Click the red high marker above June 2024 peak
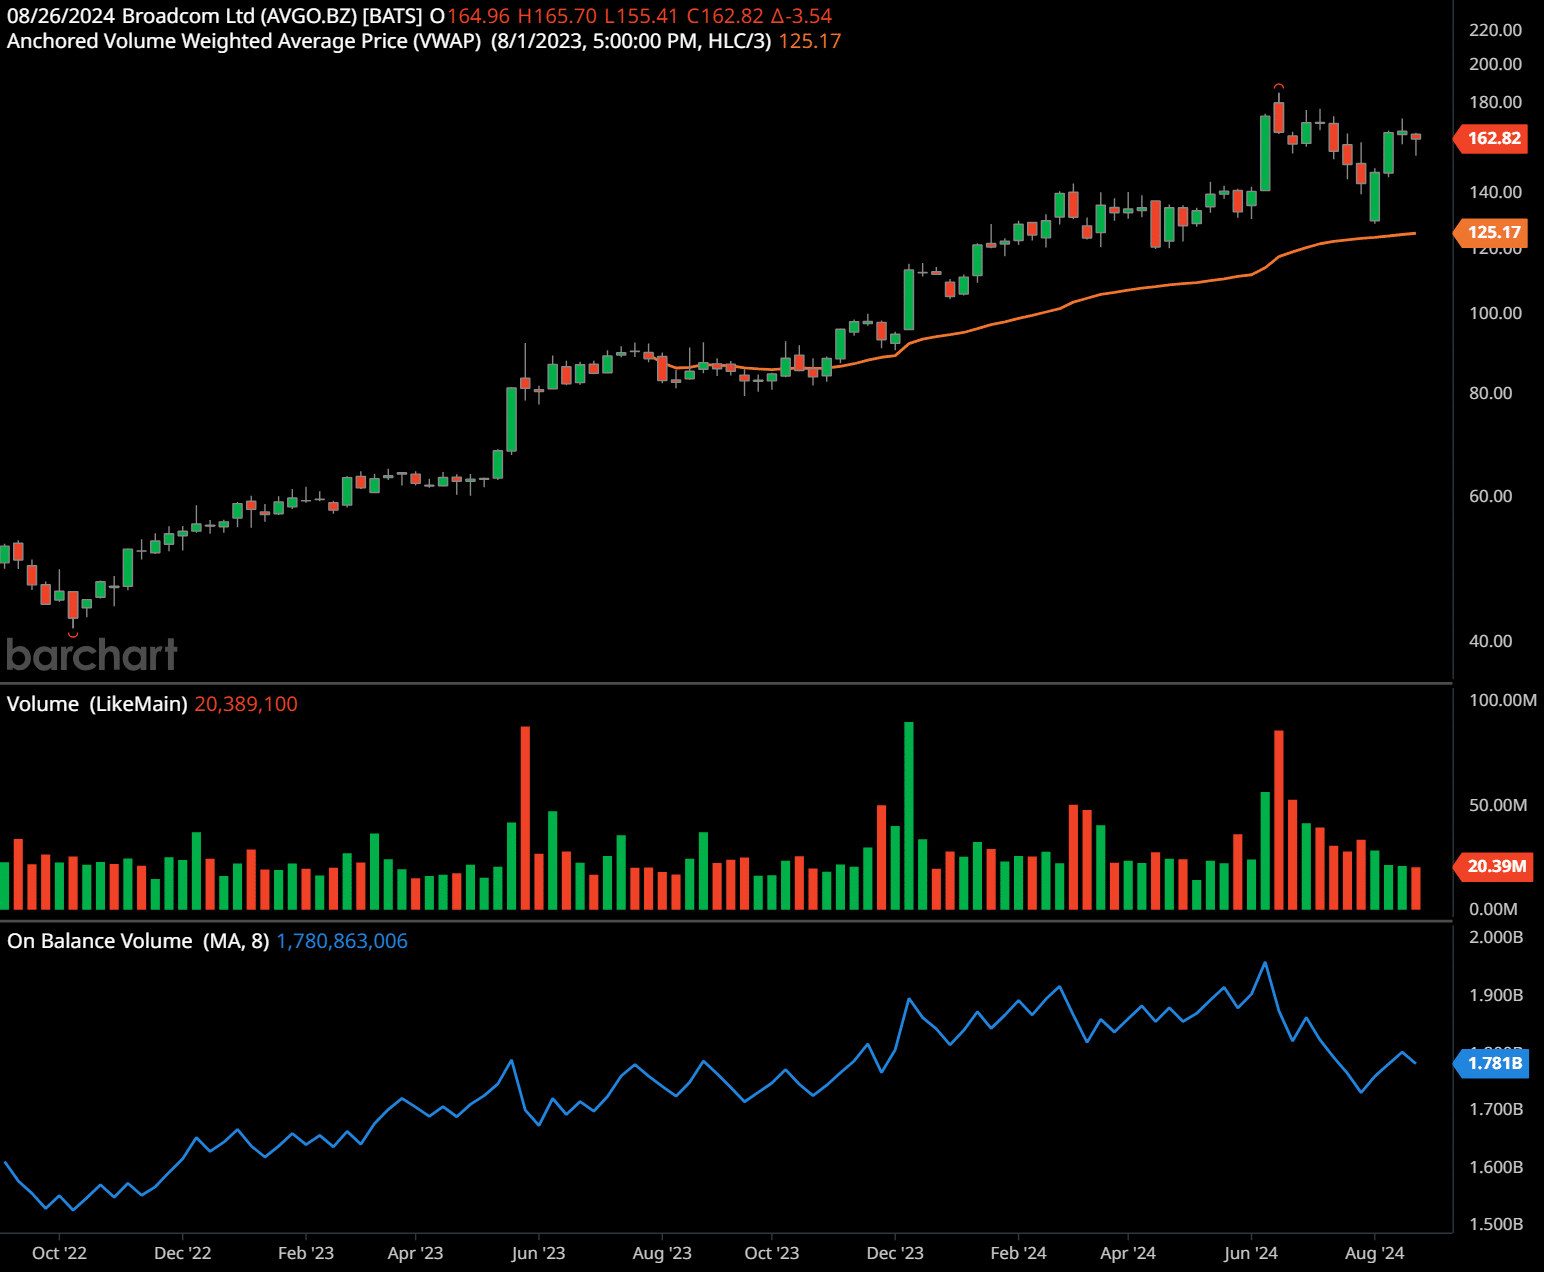Image resolution: width=1544 pixels, height=1272 pixels. 1278,87
